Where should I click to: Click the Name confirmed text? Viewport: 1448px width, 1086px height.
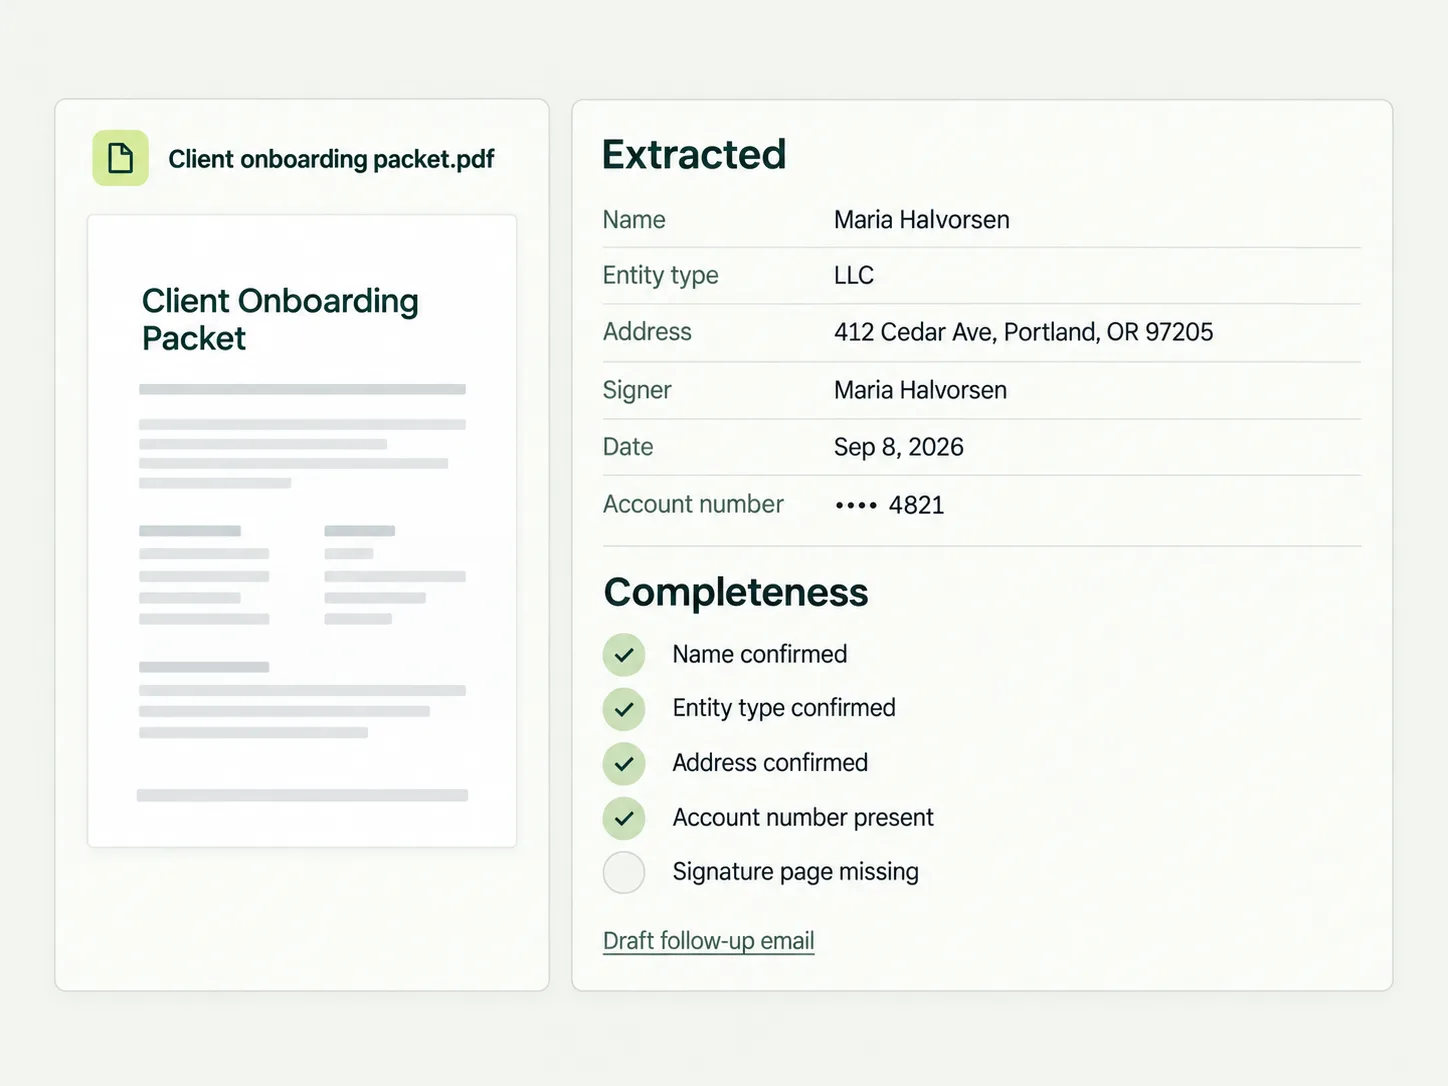[x=760, y=654]
